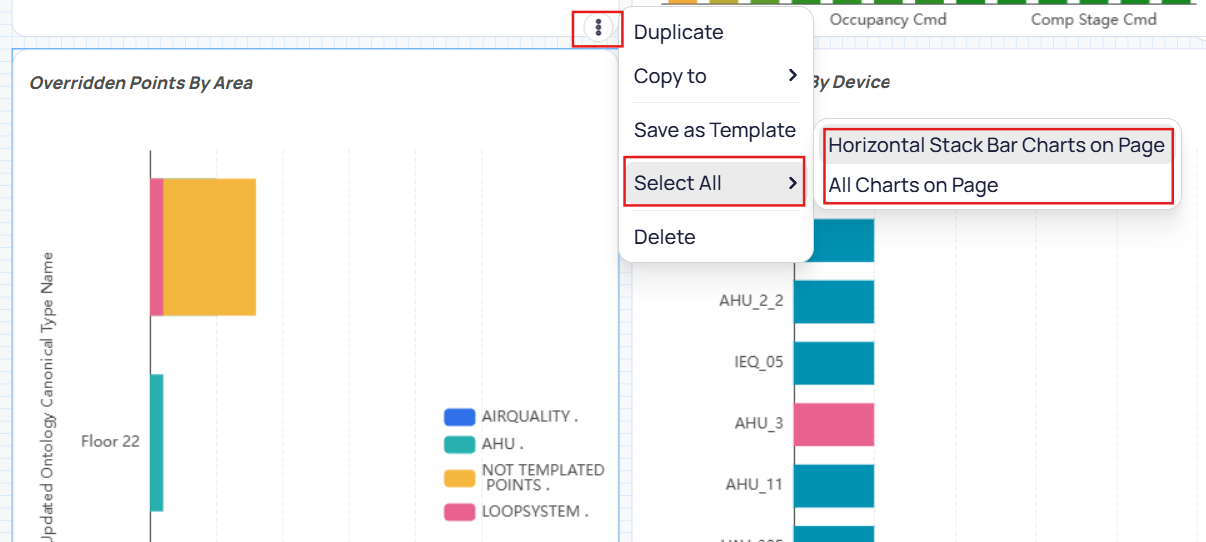The height and width of the screenshot is (542, 1206).
Task: Select the blue IEQ_05 bar
Action: click(x=834, y=363)
